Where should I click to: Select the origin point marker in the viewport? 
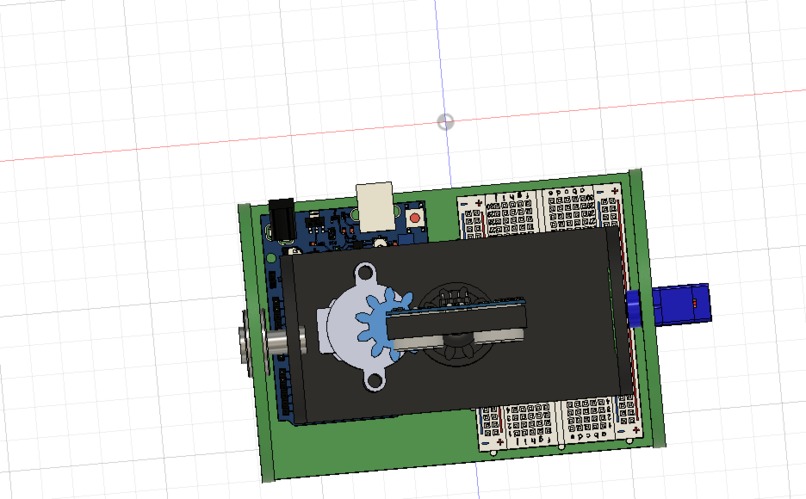446,122
